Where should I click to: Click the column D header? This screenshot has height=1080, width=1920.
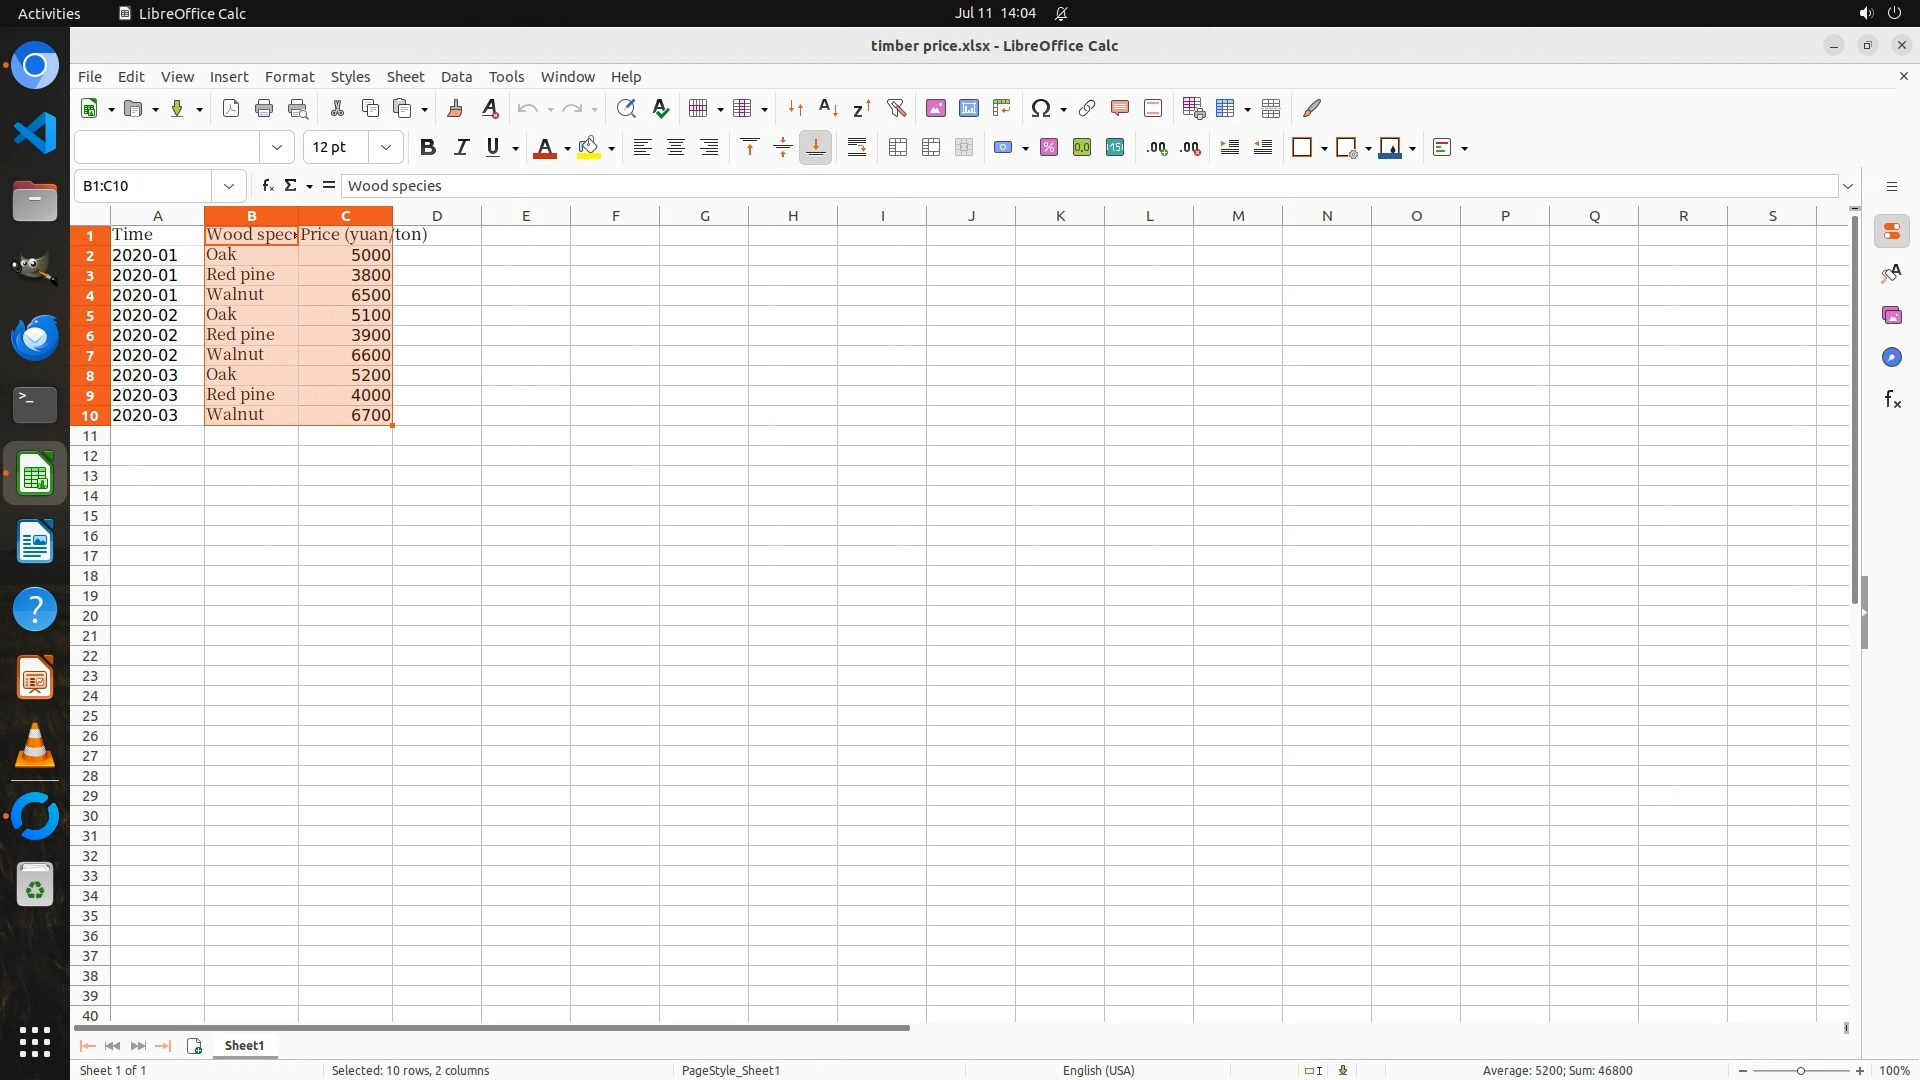pyautogui.click(x=437, y=216)
